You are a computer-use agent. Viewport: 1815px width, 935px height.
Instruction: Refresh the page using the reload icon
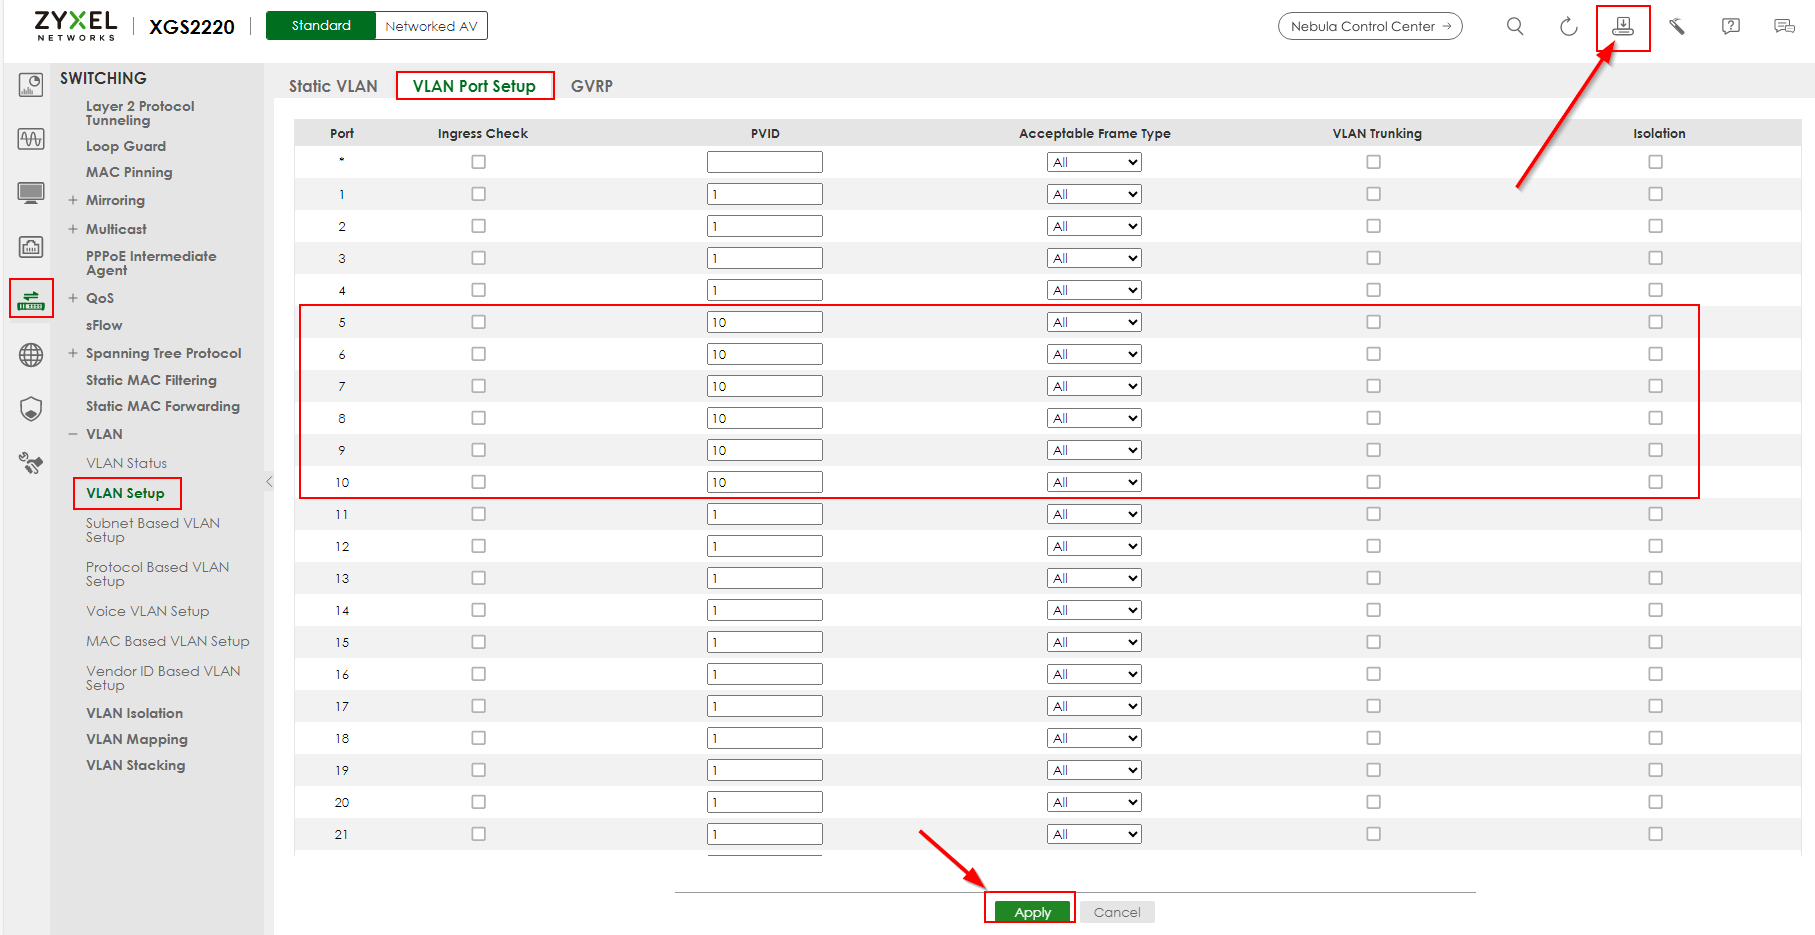tap(1568, 26)
